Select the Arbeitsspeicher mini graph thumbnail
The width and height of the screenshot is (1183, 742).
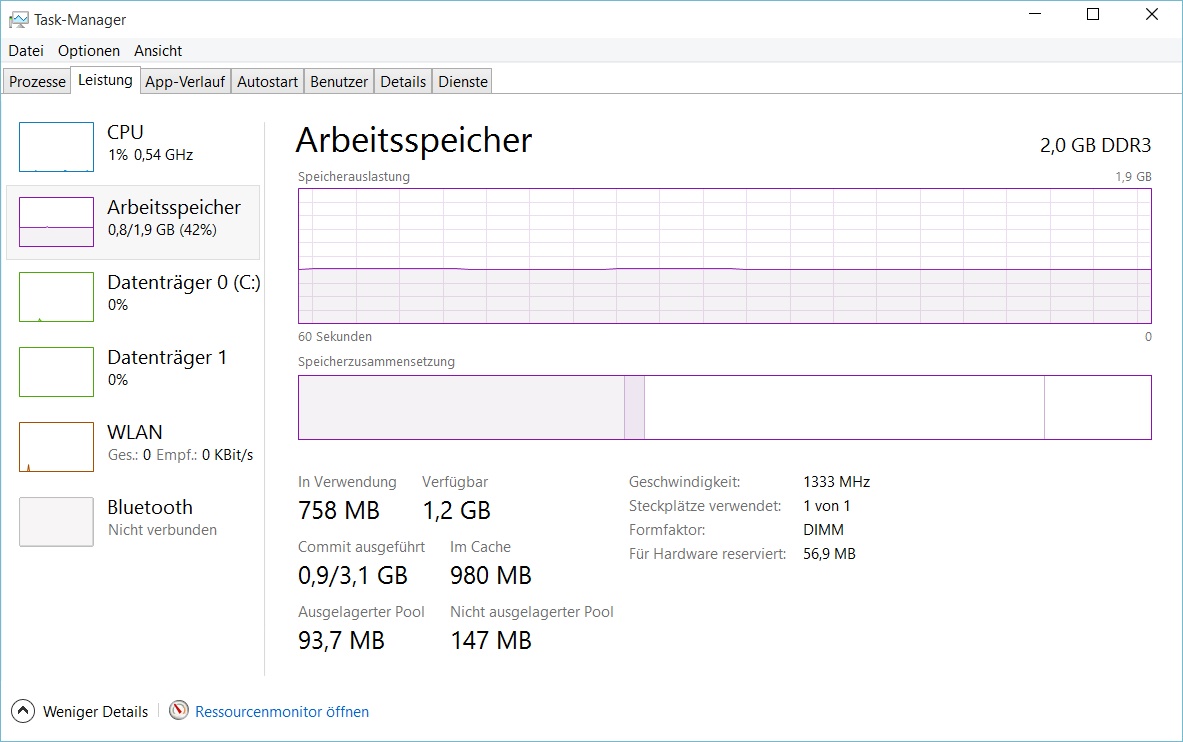(x=56, y=222)
